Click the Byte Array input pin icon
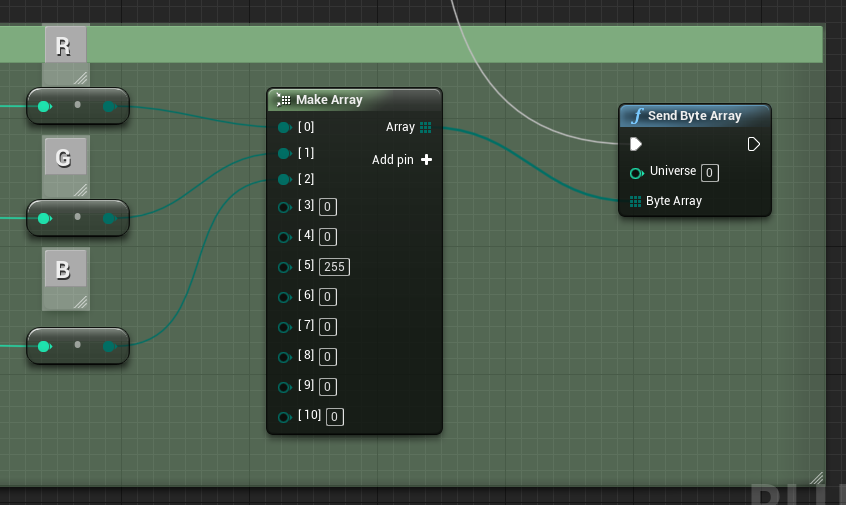 pos(635,201)
